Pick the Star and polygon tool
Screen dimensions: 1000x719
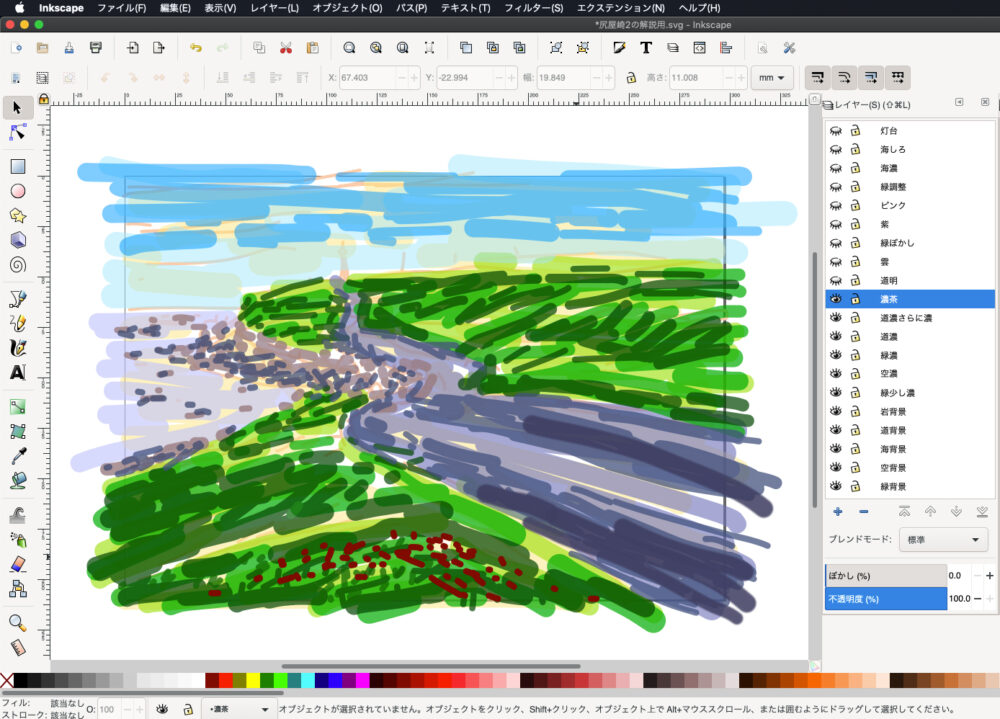[18, 216]
